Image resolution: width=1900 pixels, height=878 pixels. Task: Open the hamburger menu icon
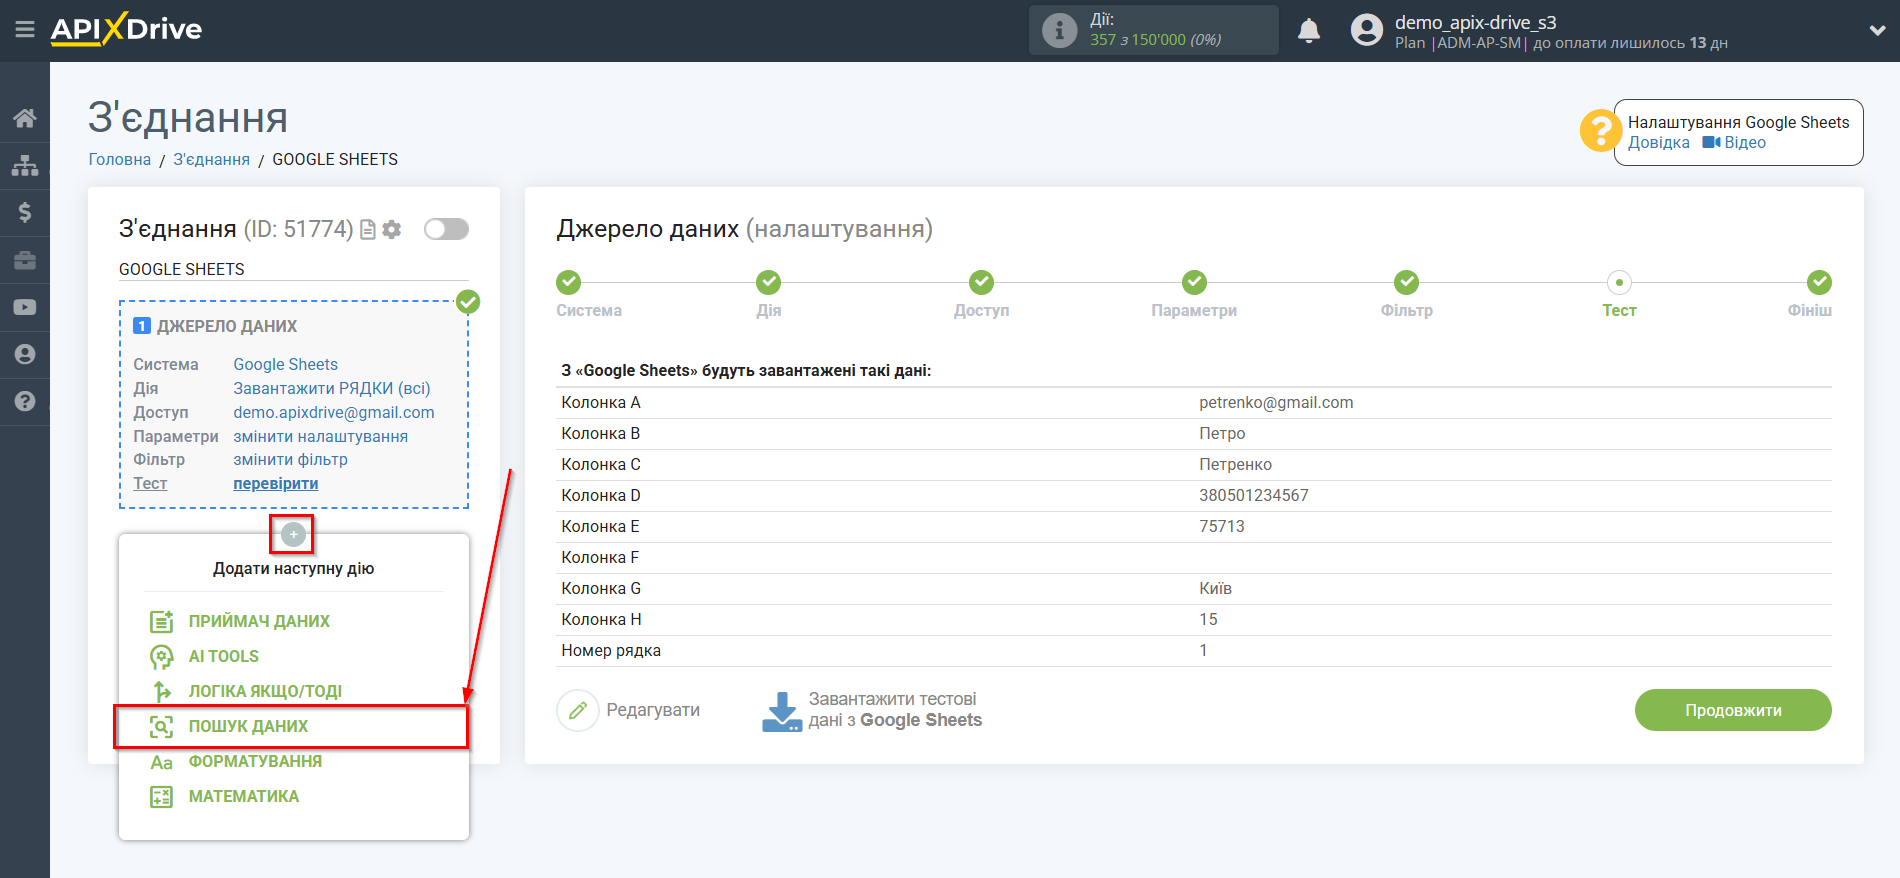[25, 30]
